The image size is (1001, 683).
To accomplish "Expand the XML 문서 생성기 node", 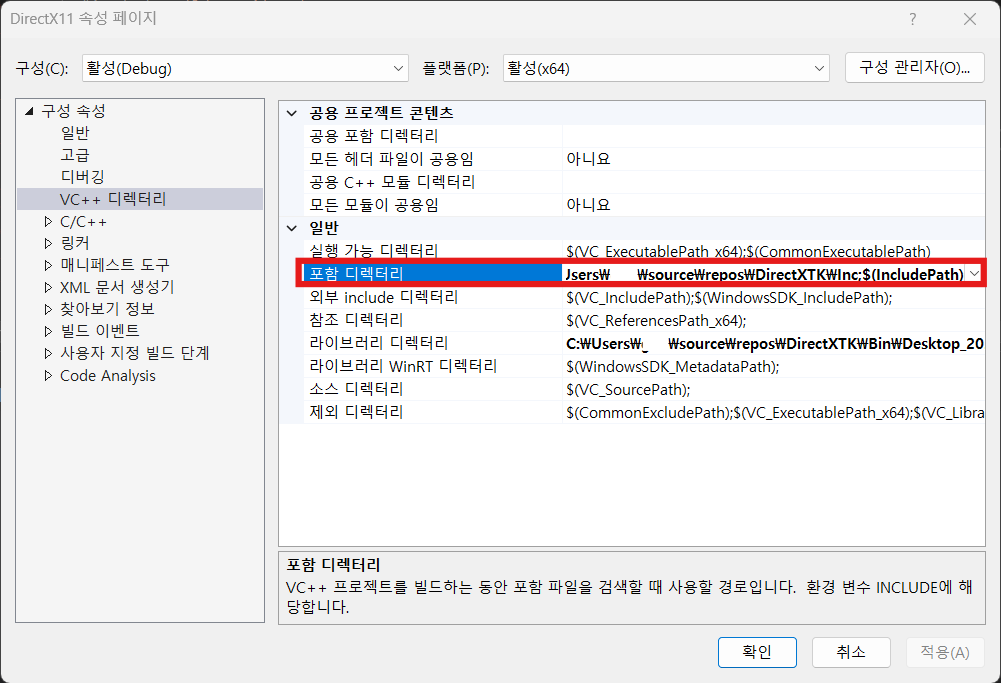I will [48, 287].
